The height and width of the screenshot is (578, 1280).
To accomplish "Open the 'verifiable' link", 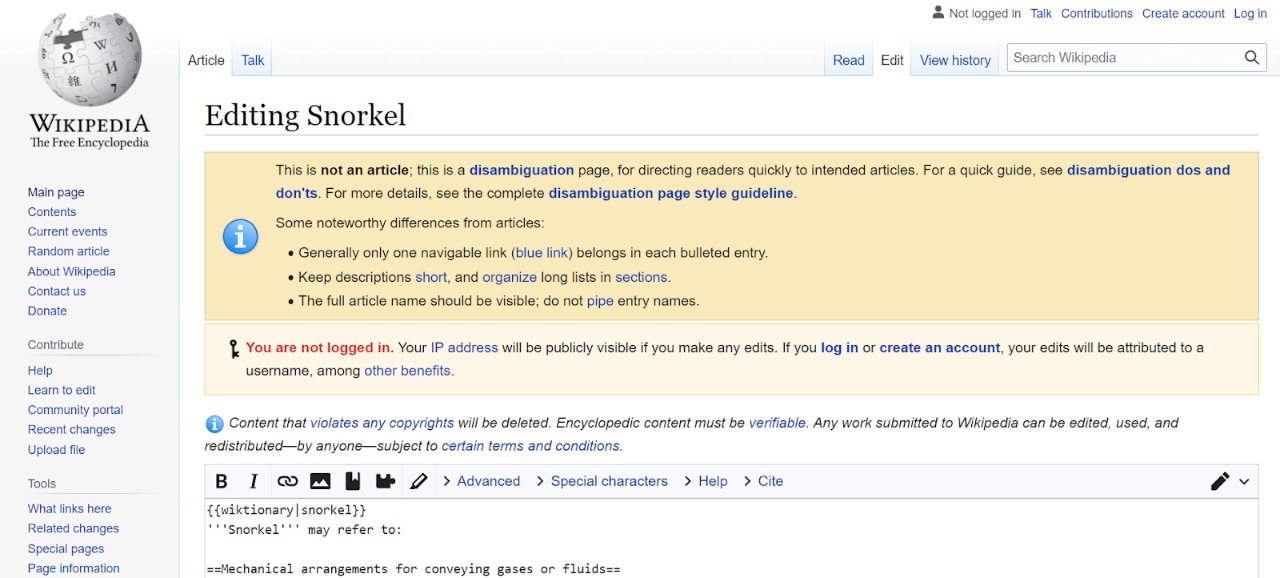I will click(777, 423).
